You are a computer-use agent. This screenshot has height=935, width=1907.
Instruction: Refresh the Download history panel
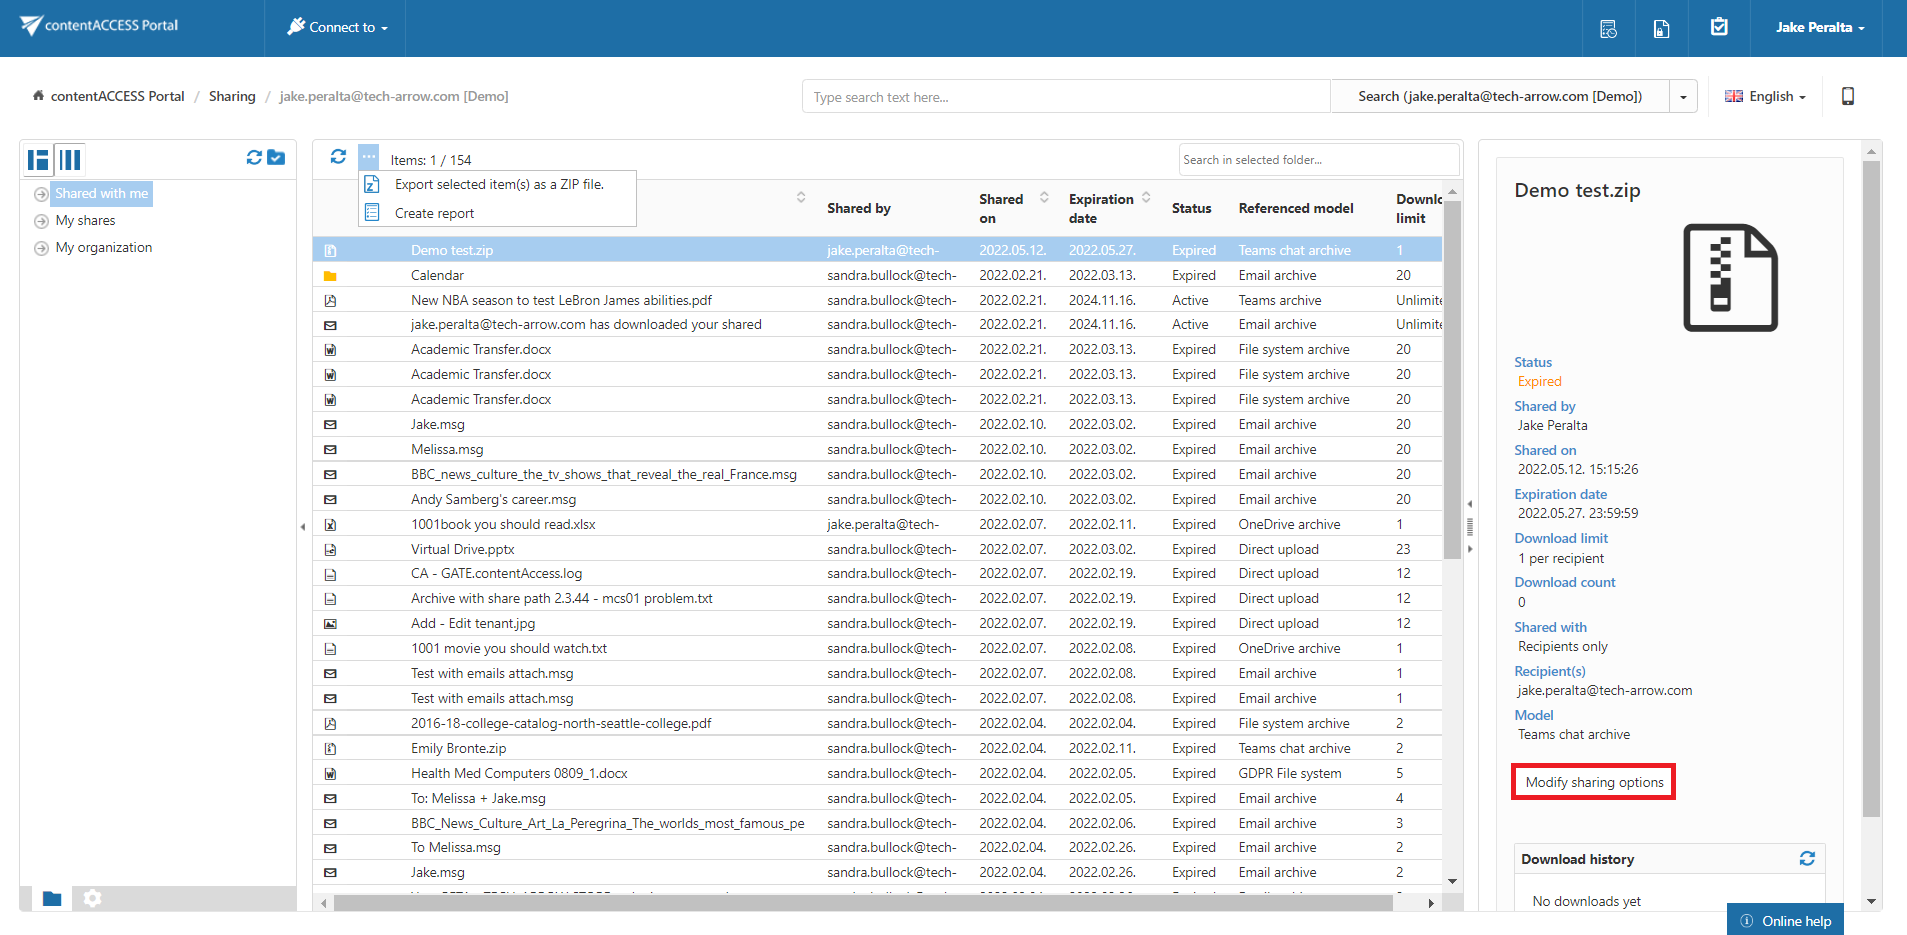(1807, 859)
